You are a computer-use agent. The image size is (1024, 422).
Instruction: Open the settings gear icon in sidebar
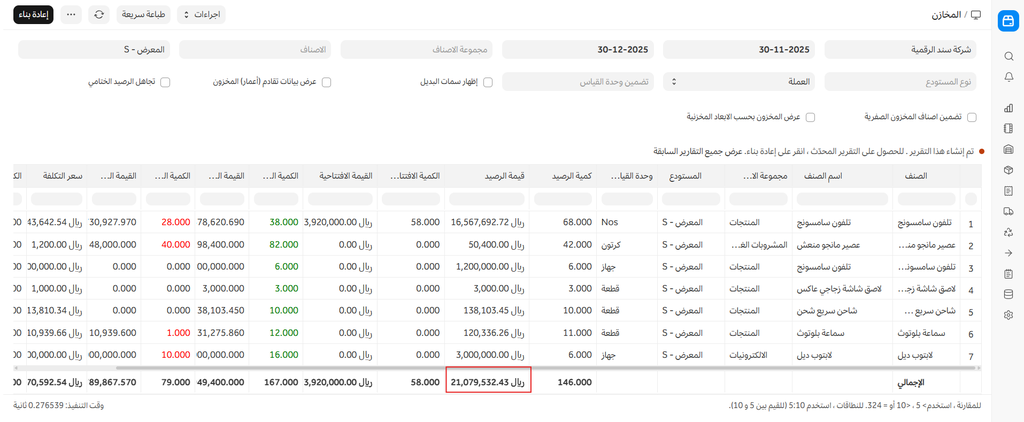tap(1008, 315)
